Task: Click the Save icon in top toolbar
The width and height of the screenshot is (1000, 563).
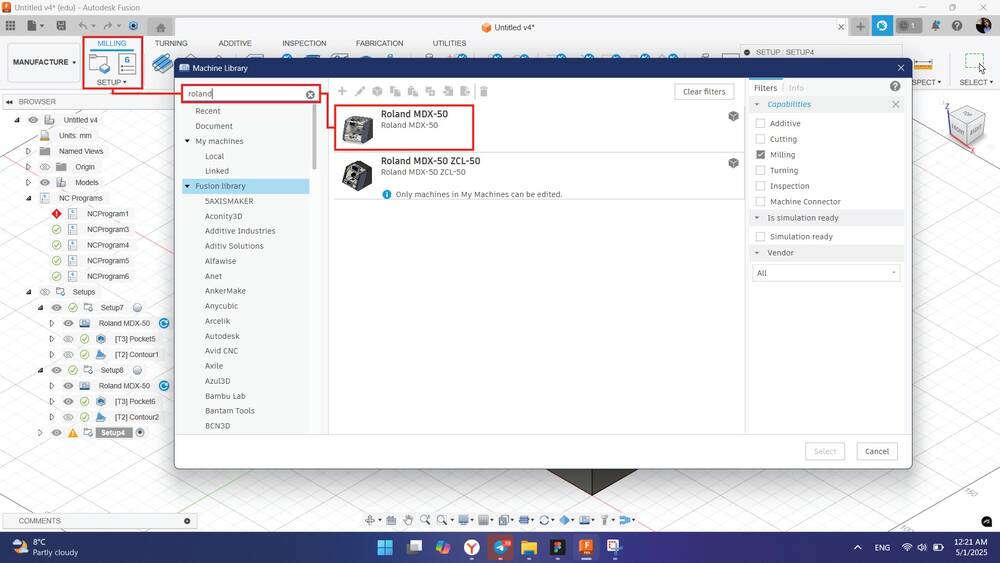Action: click(61, 26)
